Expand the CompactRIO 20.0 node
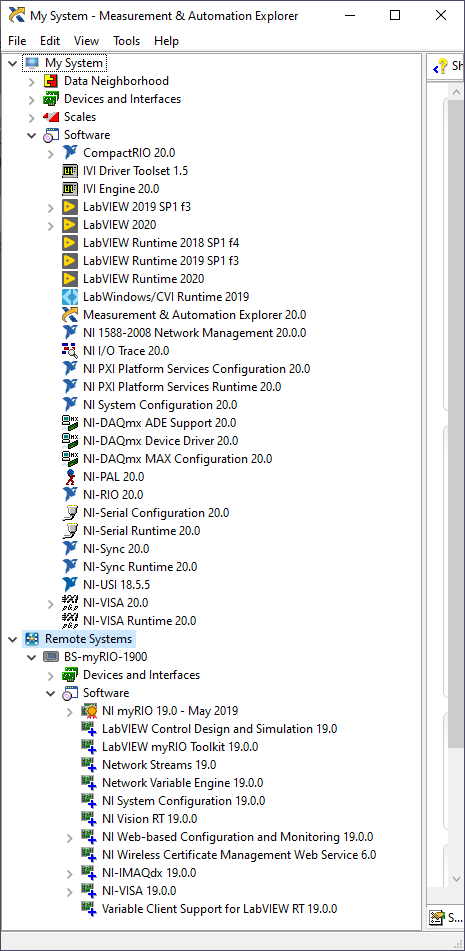The height and width of the screenshot is (951, 465). (51, 153)
